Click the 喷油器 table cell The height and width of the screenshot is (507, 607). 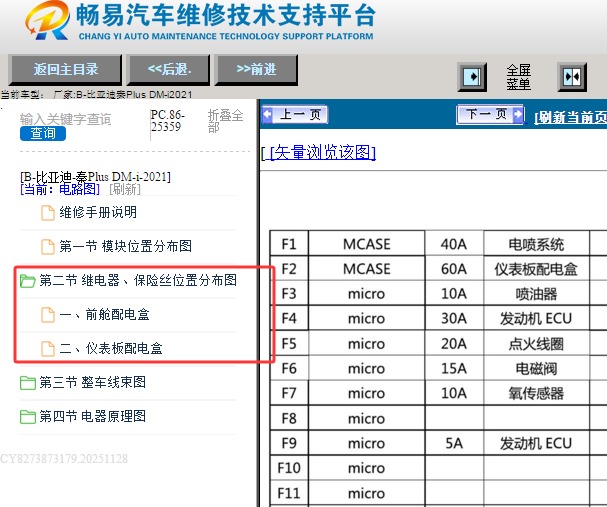536,294
